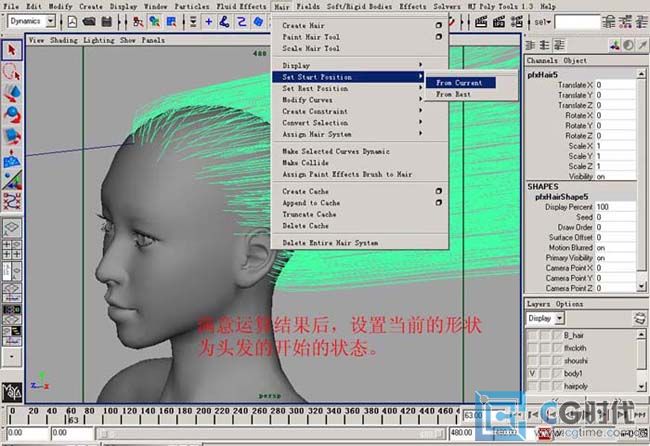Click the open scene folder icon
Screen dimensions: 650x446
[x=90, y=21]
